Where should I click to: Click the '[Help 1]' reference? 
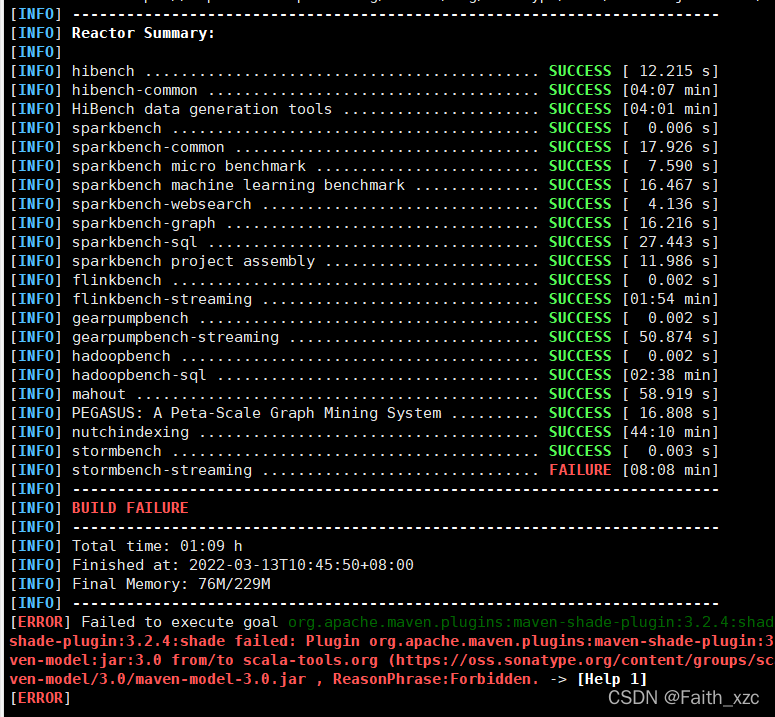(612, 679)
